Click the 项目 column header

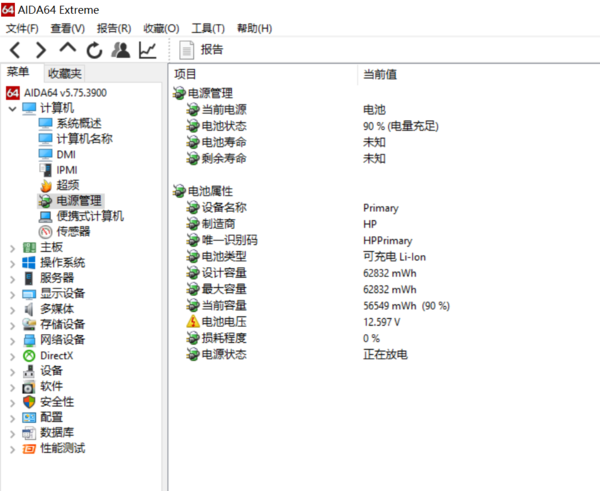pyautogui.click(x=185, y=74)
